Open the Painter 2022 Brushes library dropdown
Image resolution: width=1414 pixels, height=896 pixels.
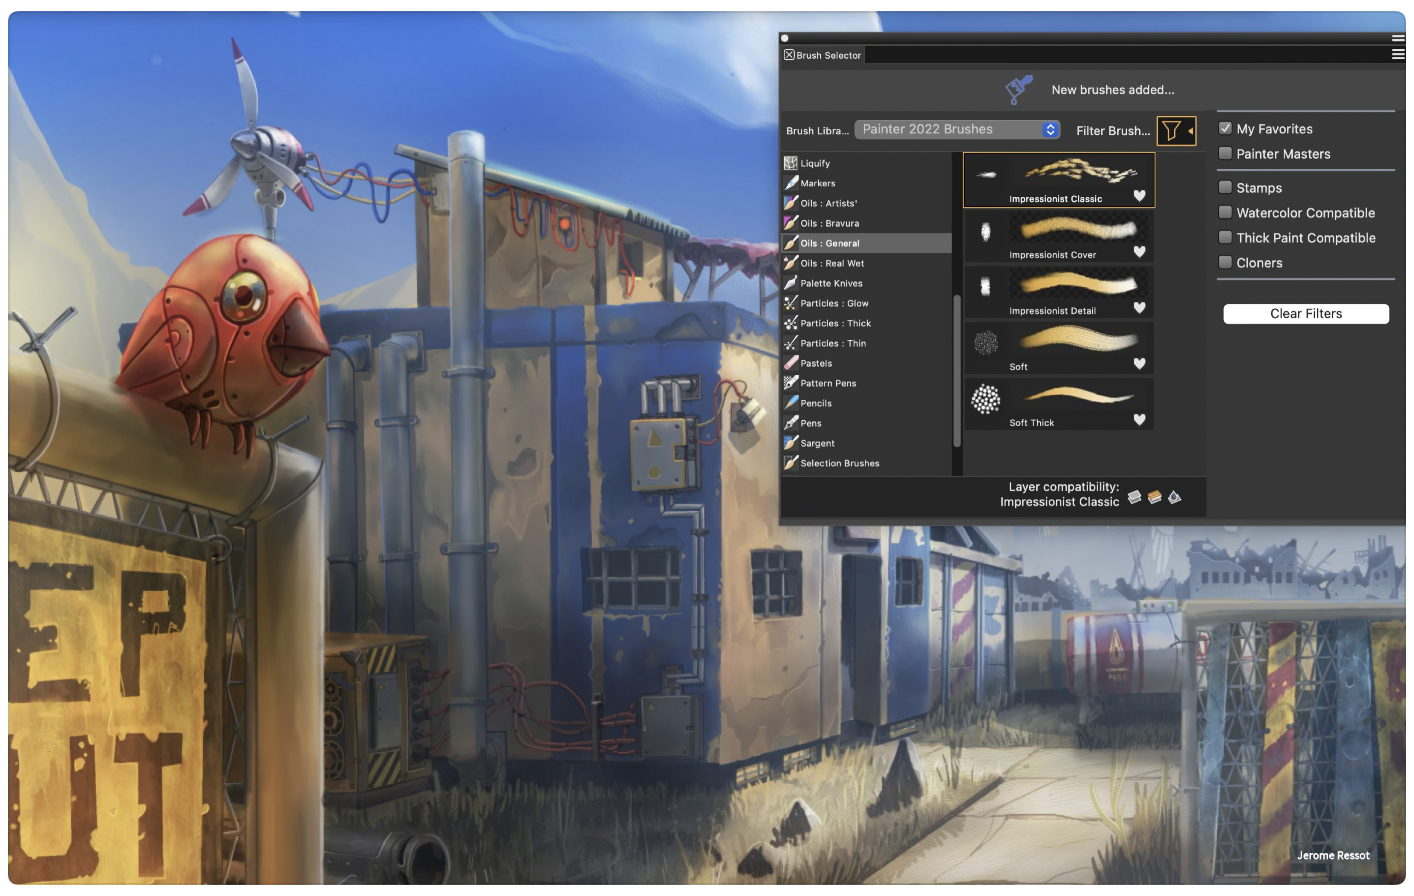tap(957, 130)
